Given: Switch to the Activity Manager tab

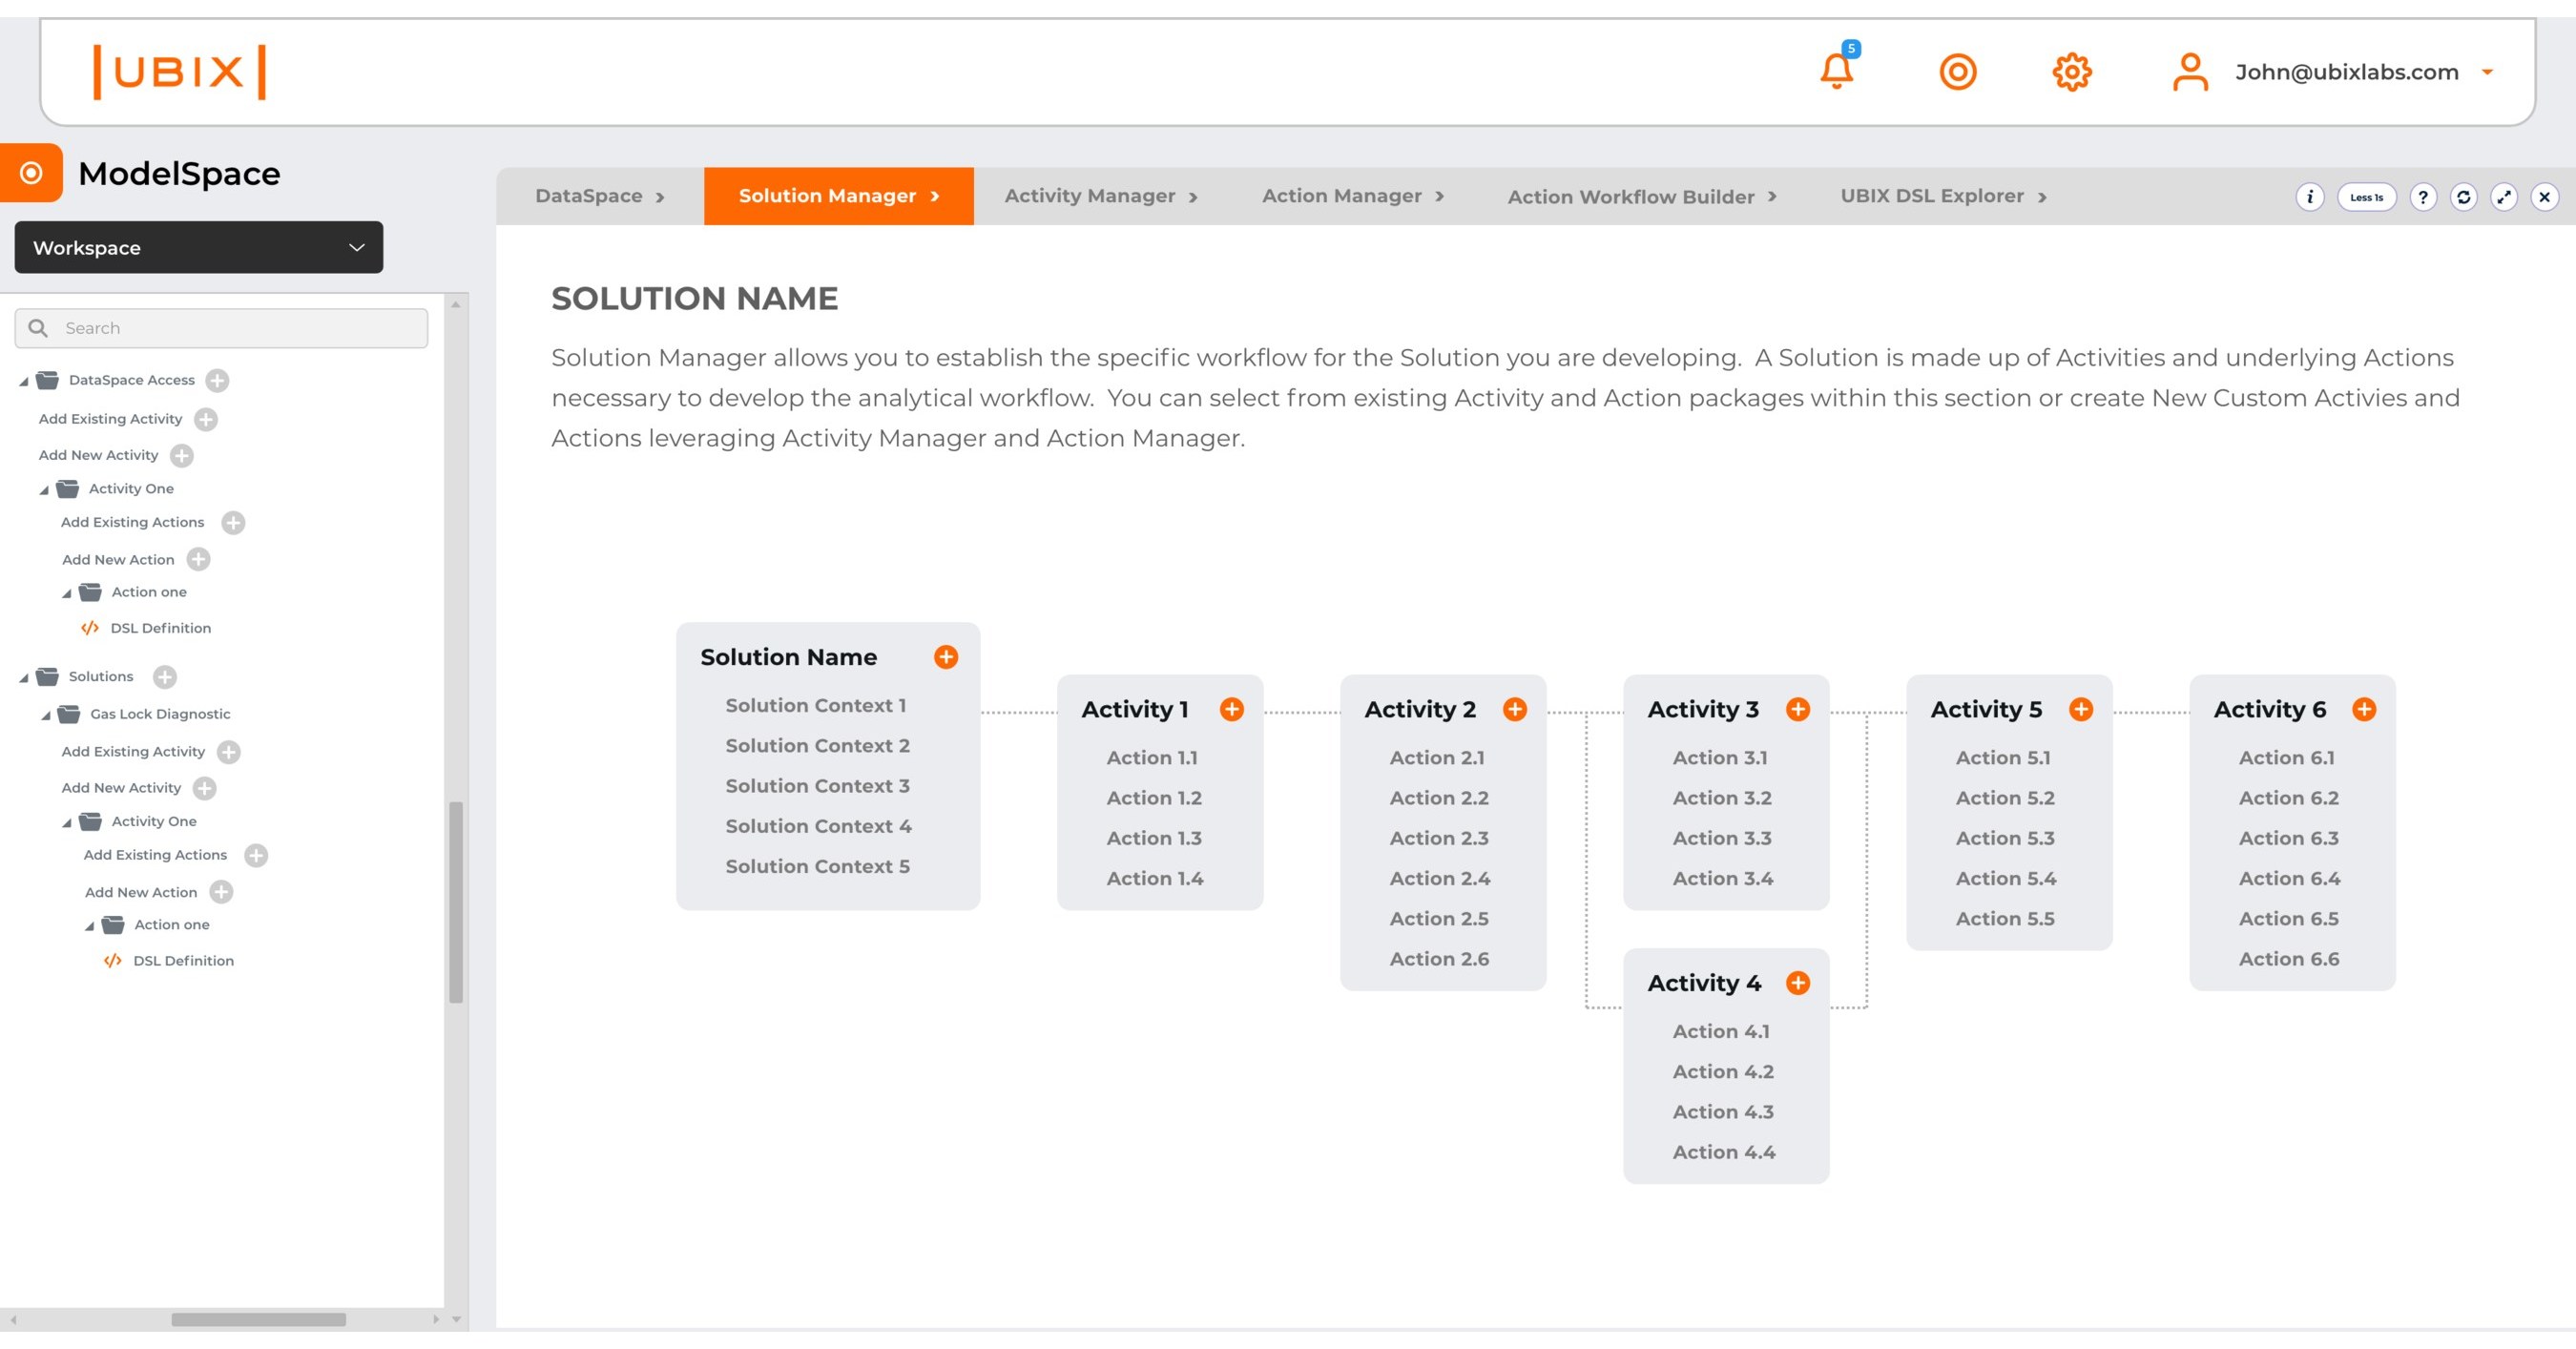Looking at the screenshot, I should tap(1091, 195).
